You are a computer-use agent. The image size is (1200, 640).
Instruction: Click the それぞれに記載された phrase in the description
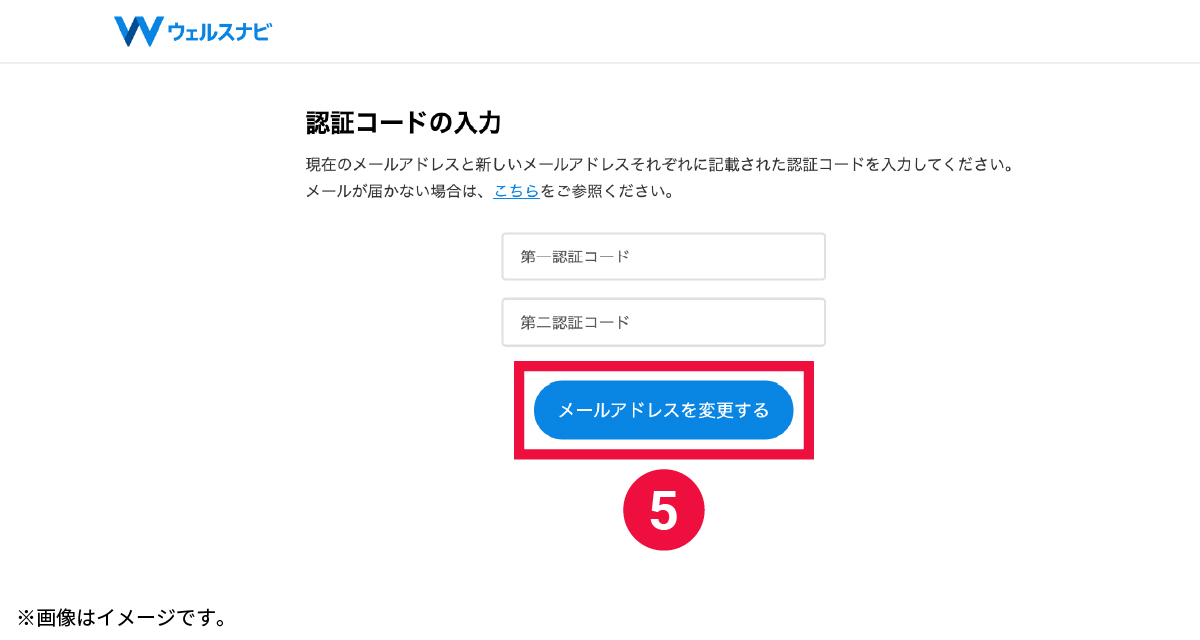point(708,163)
